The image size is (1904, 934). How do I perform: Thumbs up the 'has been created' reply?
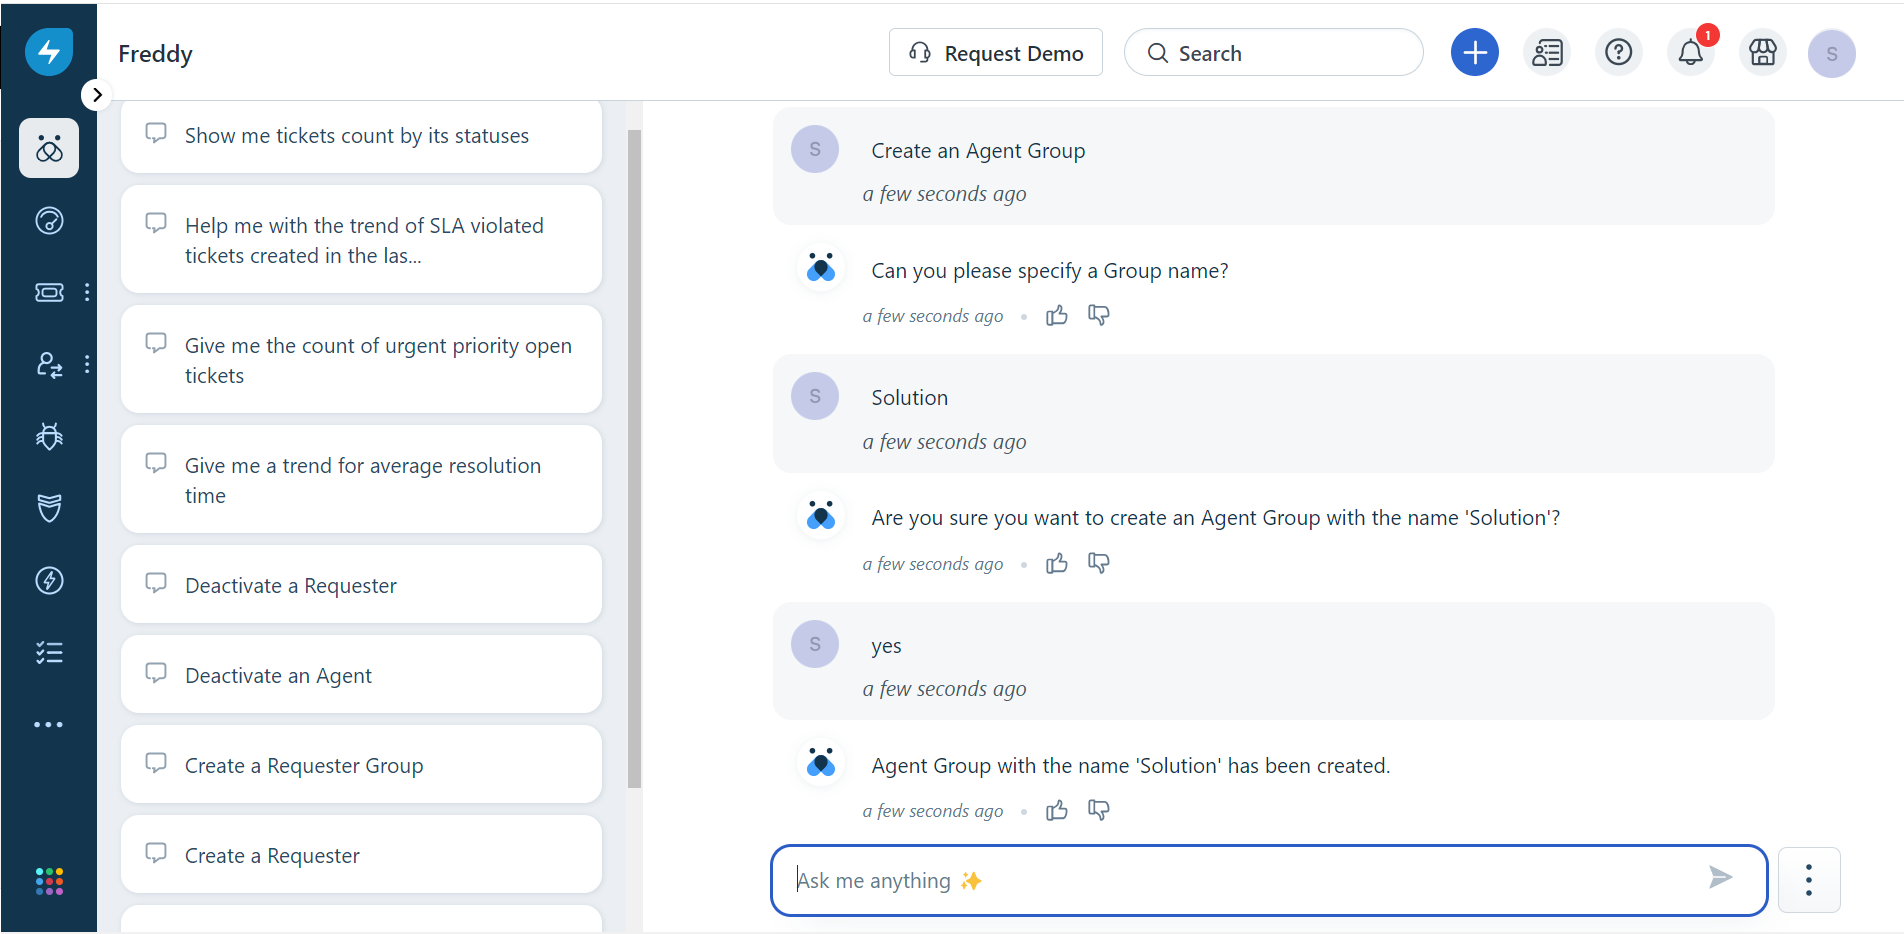1057,811
